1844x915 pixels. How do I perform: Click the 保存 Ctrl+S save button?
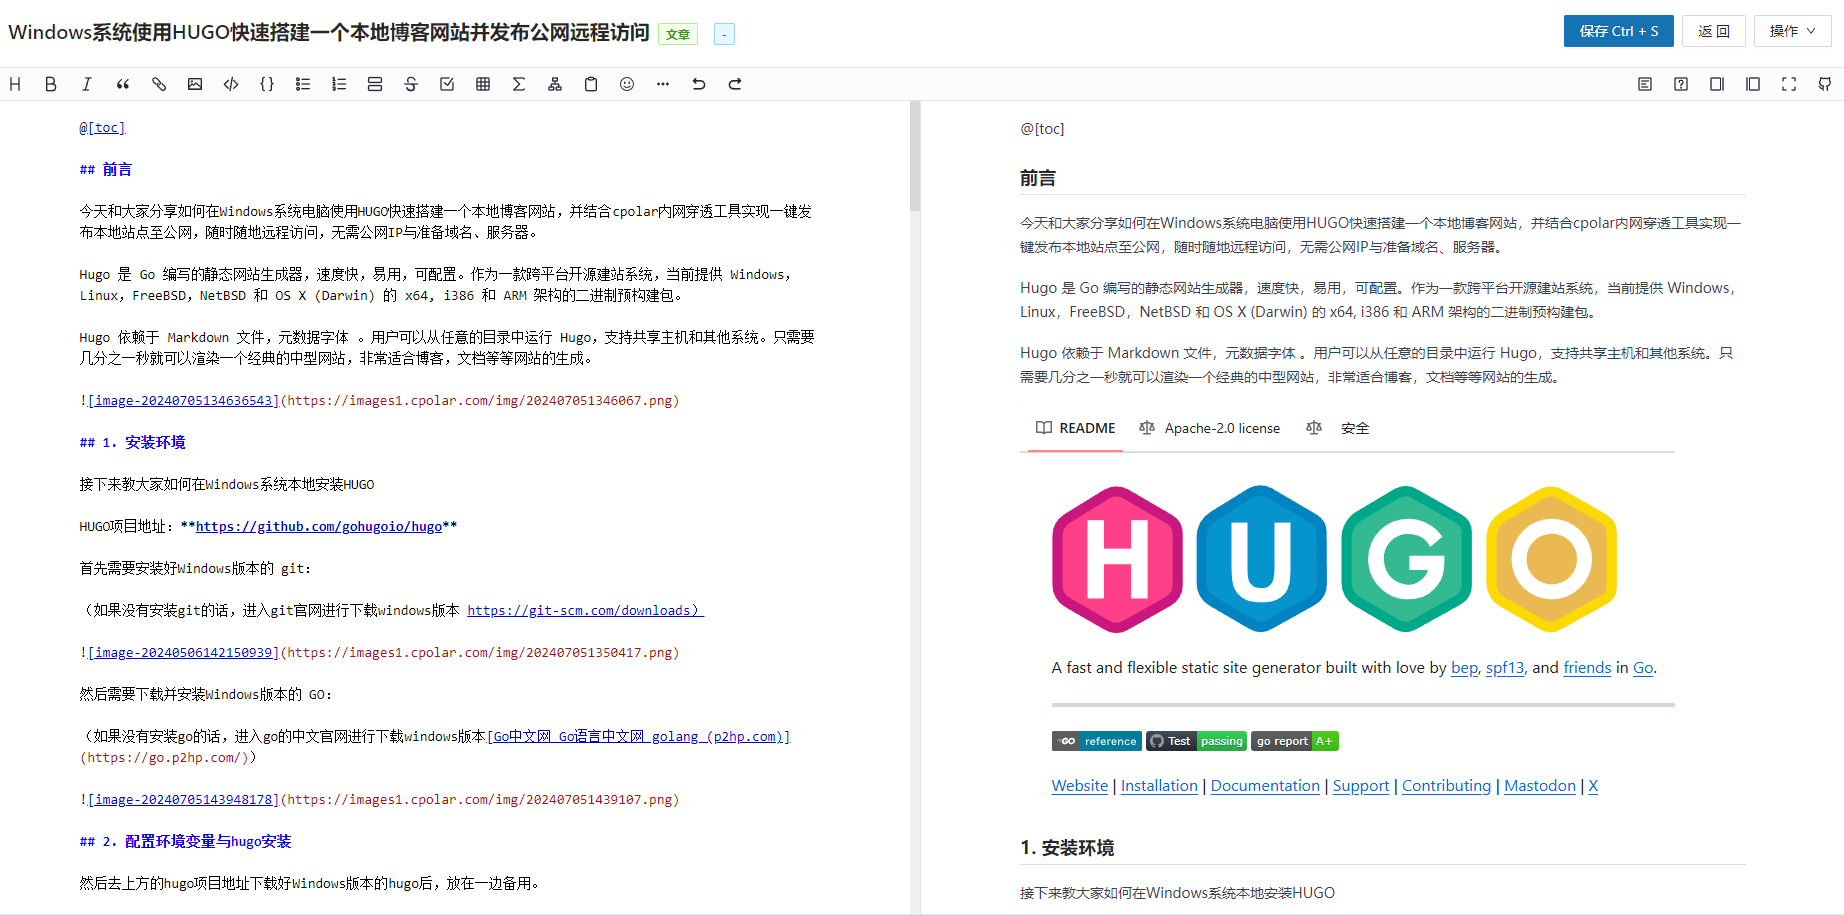1618,31
